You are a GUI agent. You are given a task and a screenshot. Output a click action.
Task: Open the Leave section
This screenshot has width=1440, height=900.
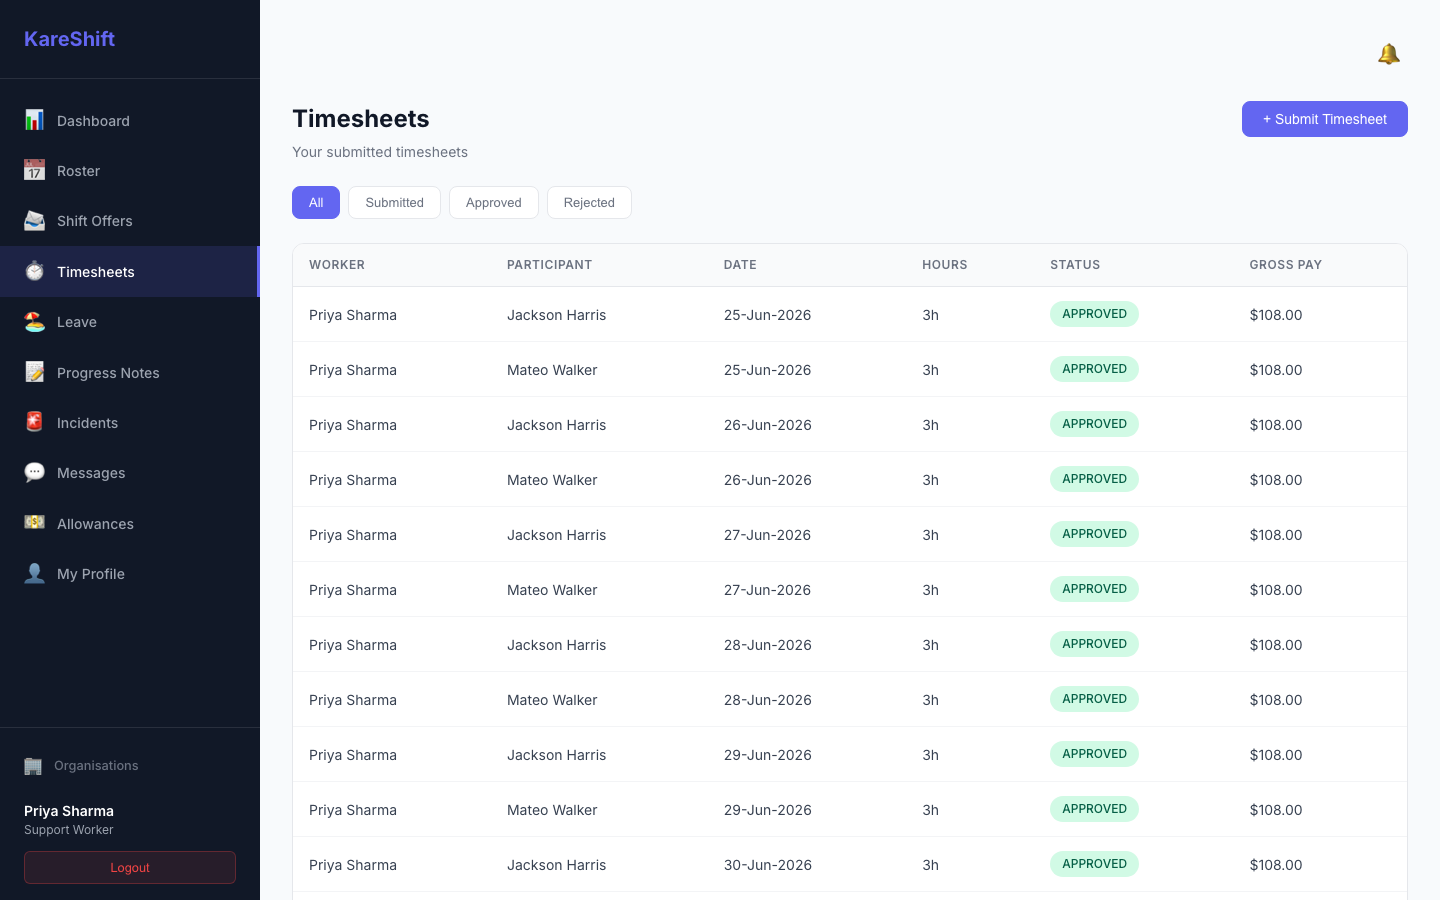129,321
